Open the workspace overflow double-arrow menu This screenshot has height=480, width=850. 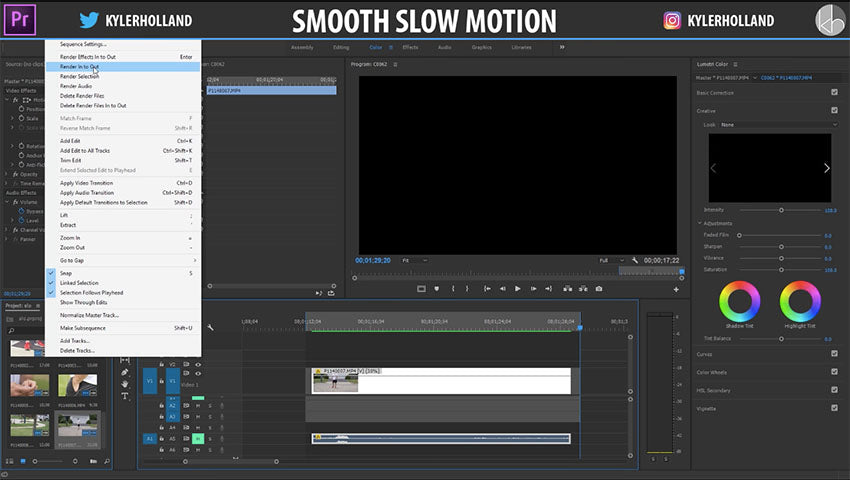562,47
